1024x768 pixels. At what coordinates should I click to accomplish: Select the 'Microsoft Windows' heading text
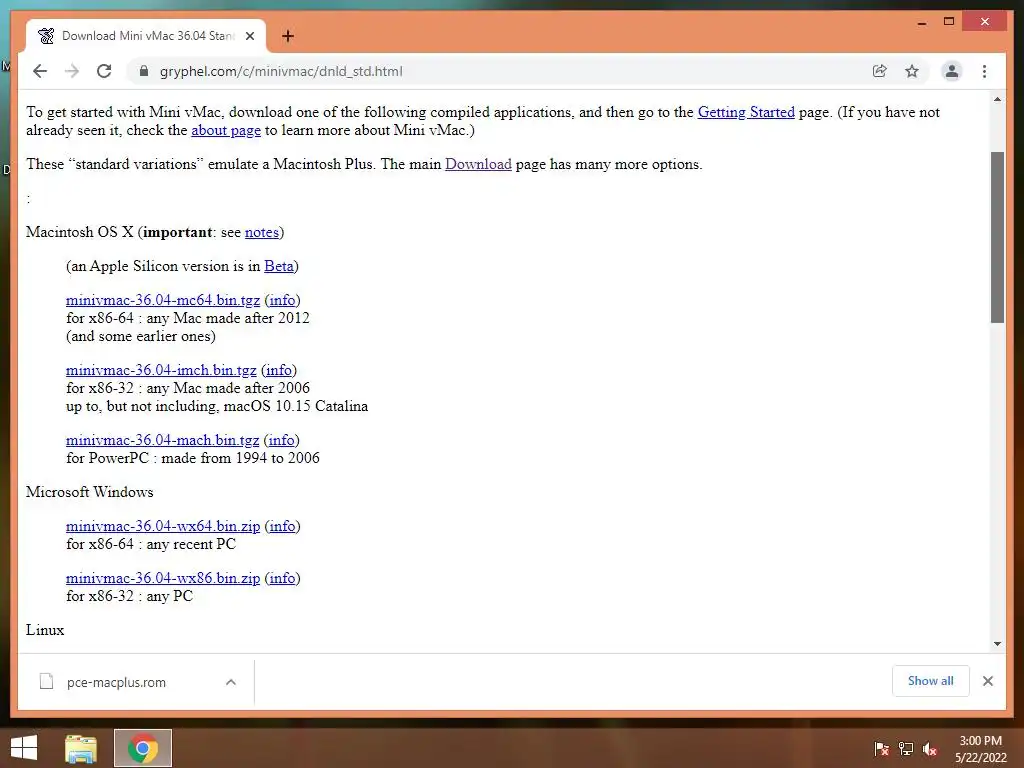pyautogui.click(x=89, y=492)
